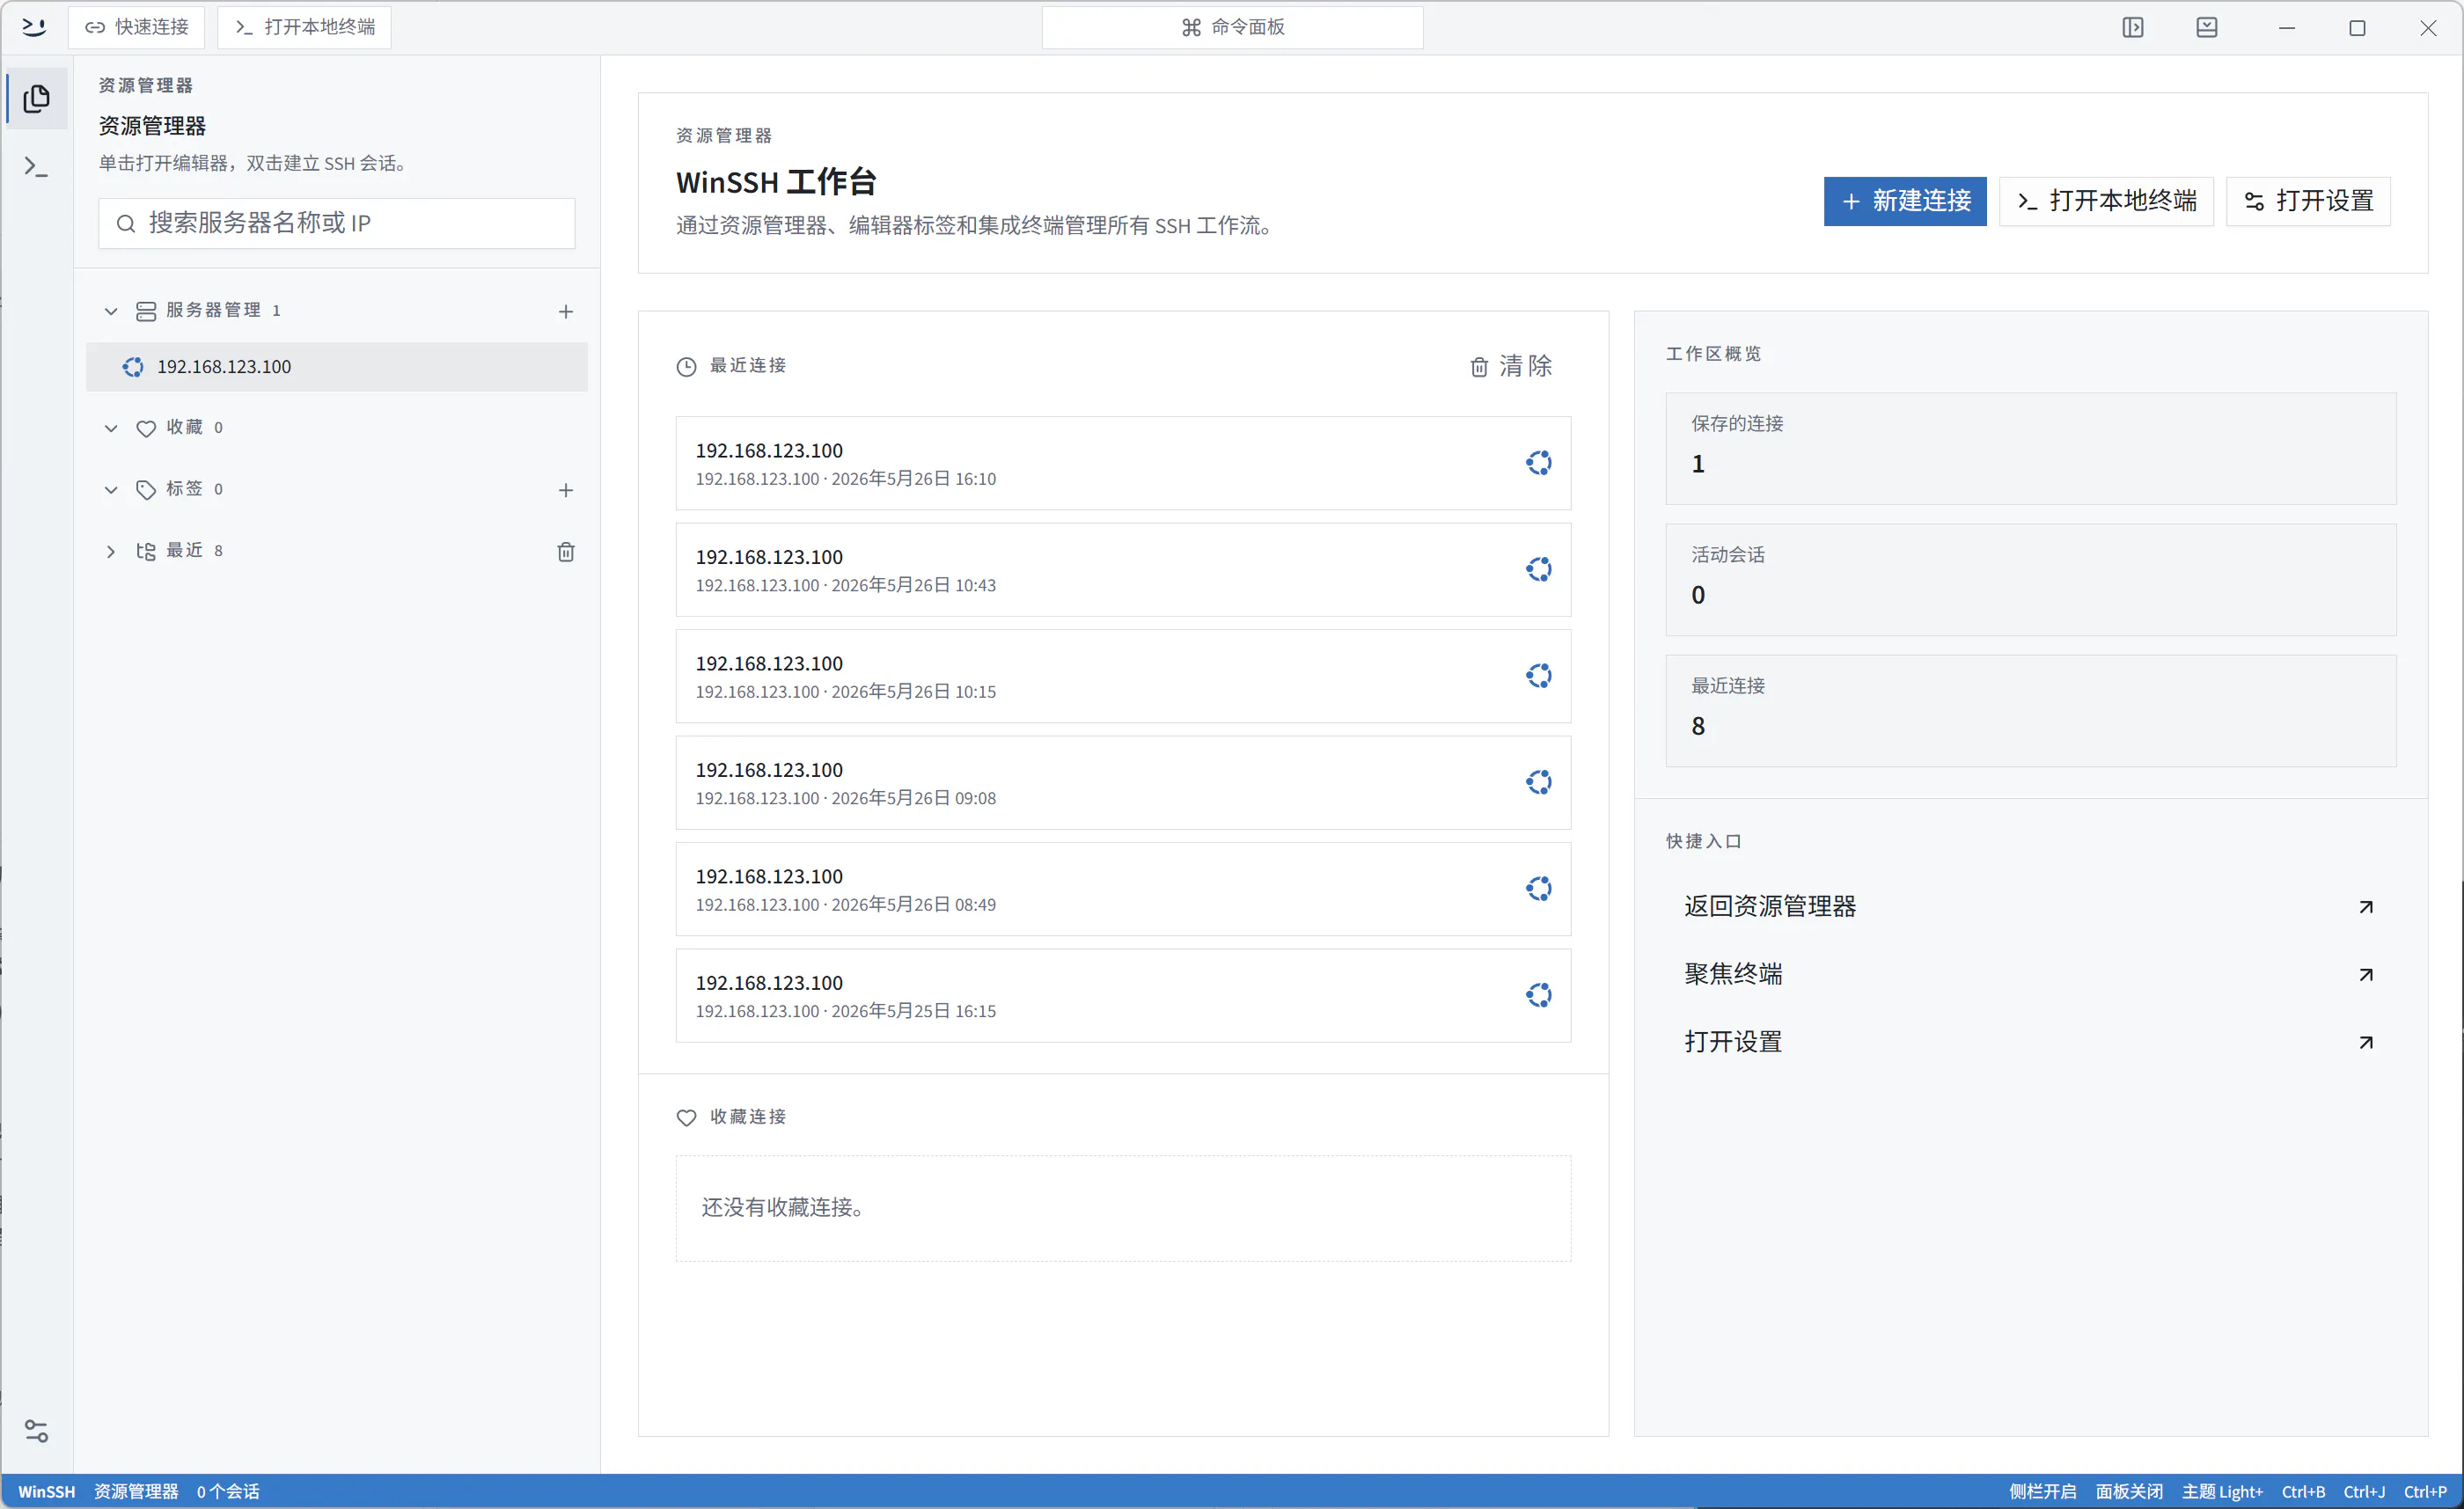
Task: Click 打开设置 button in workbench header
Action: pyautogui.click(x=2308, y=201)
